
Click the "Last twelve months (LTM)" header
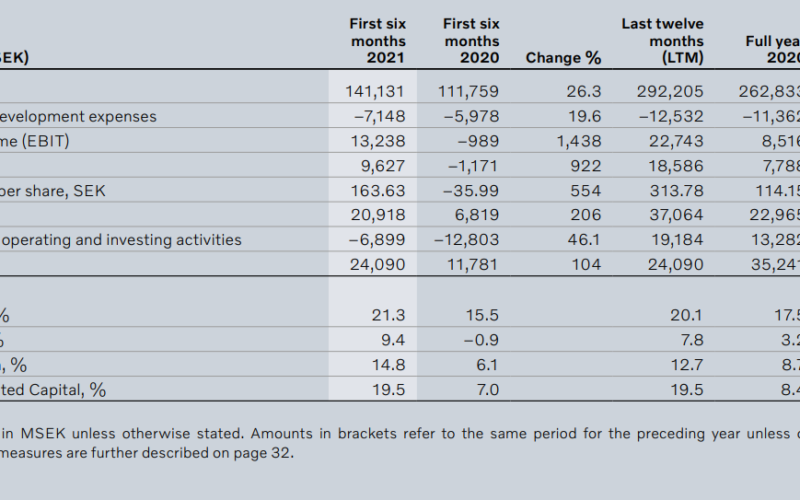pos(662,41)
